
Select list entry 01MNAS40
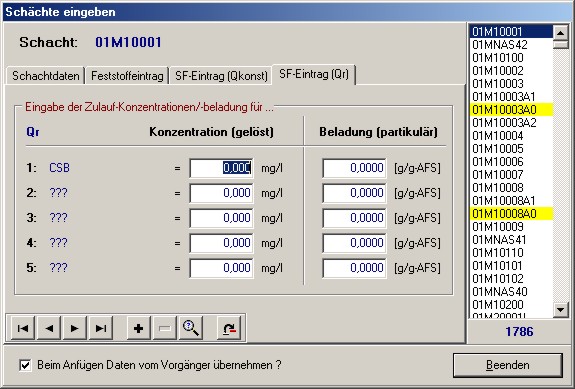point(511,291)
